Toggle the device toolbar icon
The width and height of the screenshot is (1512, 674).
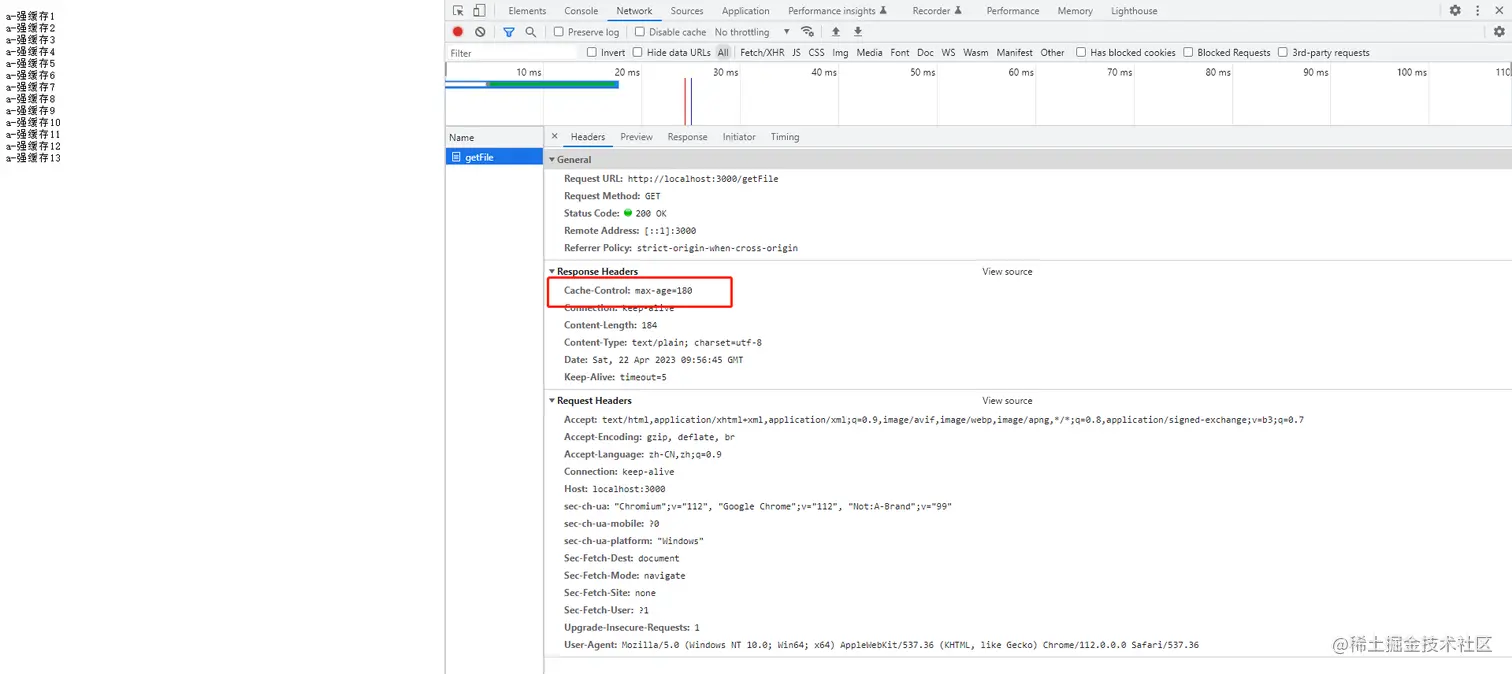pyautogui.click(x=479, y=11)
